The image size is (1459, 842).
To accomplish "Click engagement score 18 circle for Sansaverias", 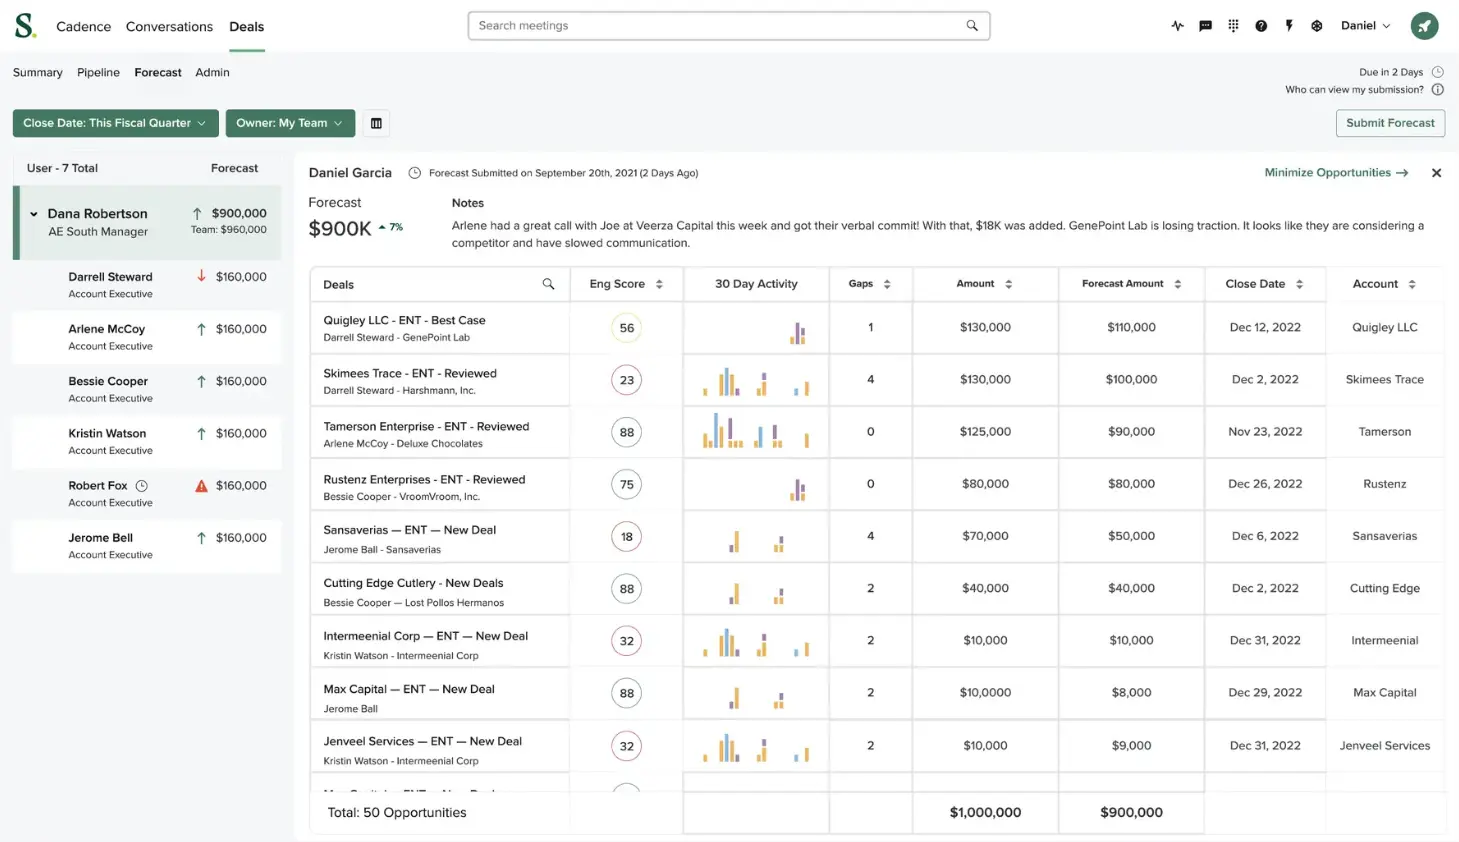I will click(x=627, y=537).
